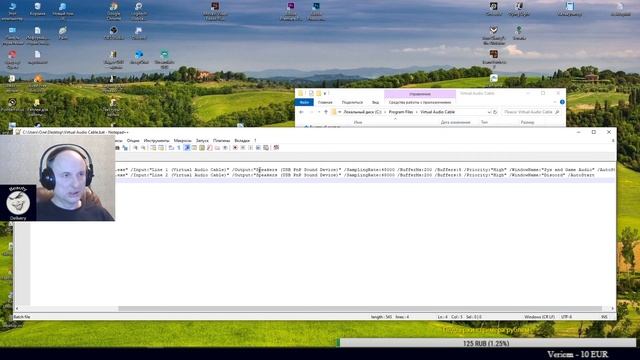Open the Макросы menu in Notepad++

pos(182,140)
